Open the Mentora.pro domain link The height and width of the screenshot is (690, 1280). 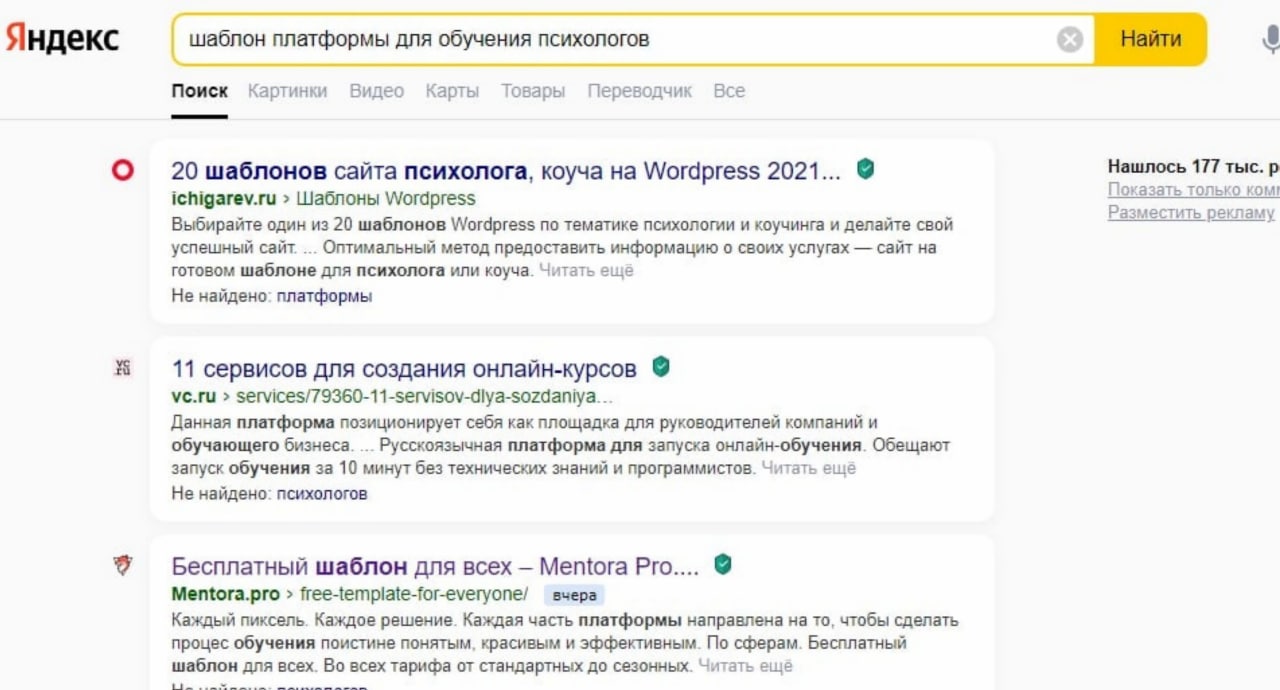click(x=226, y=594)
